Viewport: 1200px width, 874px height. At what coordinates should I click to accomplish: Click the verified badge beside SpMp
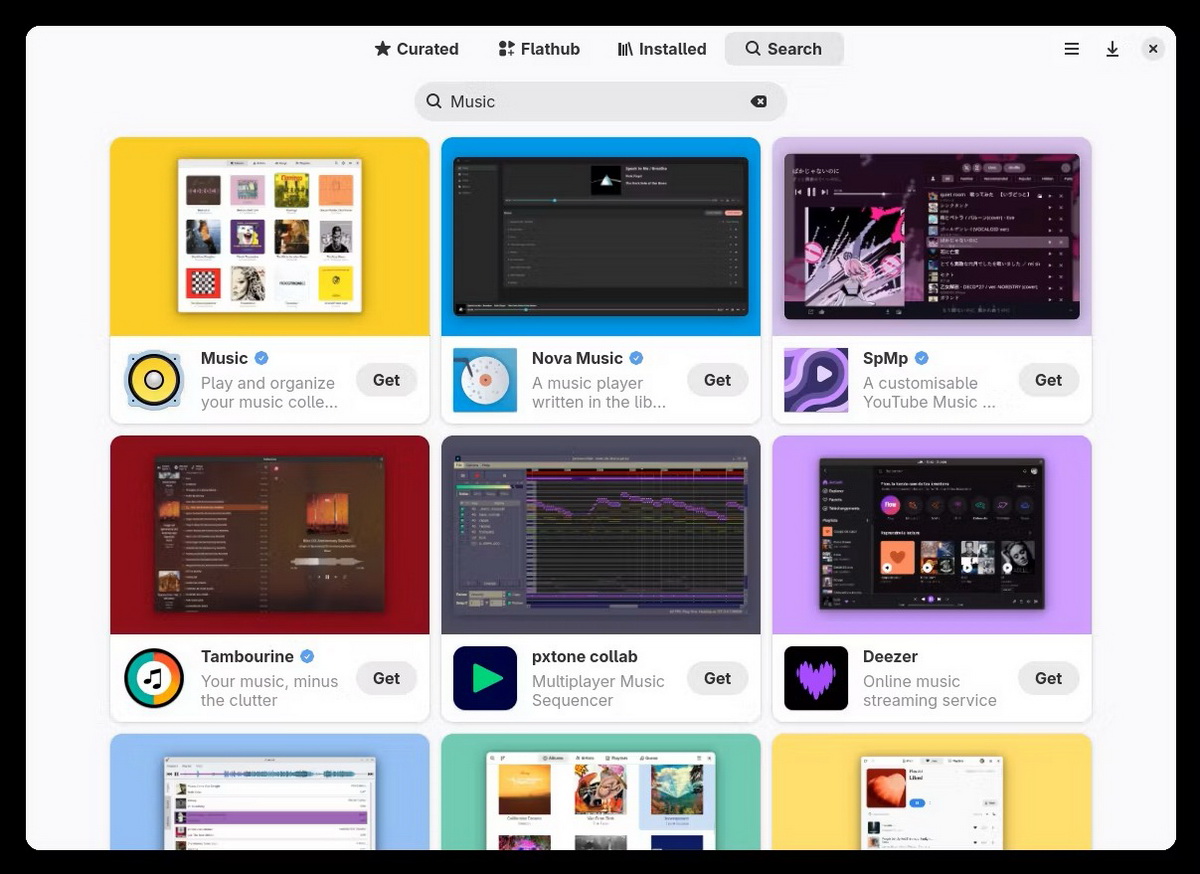tap(922, 358)
